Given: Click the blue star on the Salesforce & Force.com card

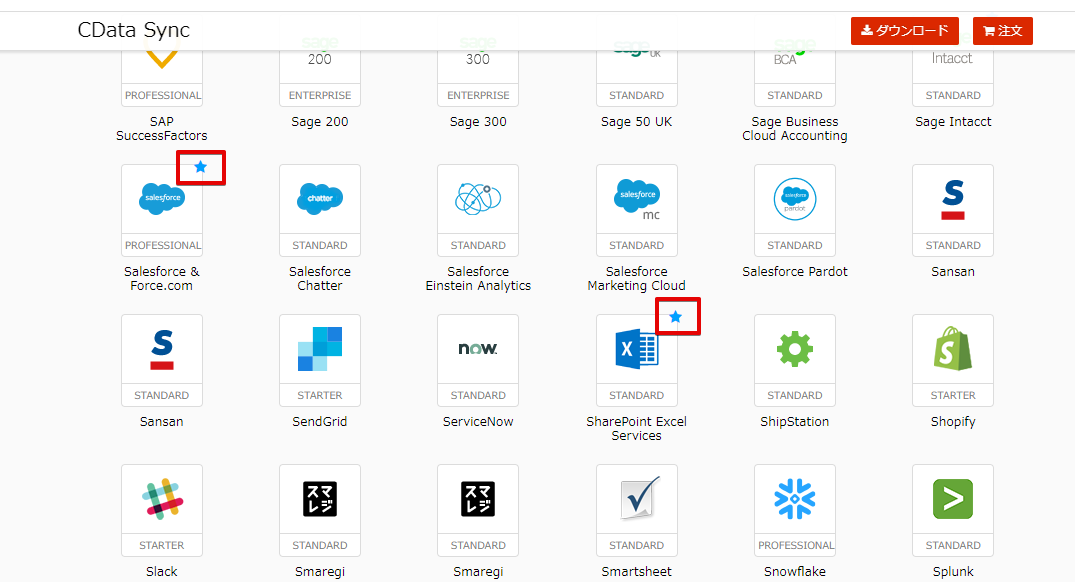Looking at the screenshot, I should tap(200, 167).
